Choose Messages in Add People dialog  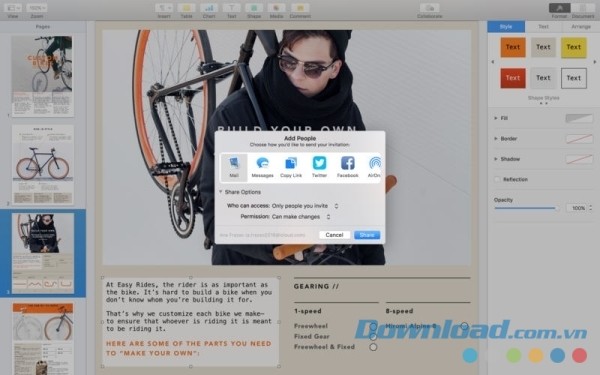pyautogui.click(x=262, y=167)
